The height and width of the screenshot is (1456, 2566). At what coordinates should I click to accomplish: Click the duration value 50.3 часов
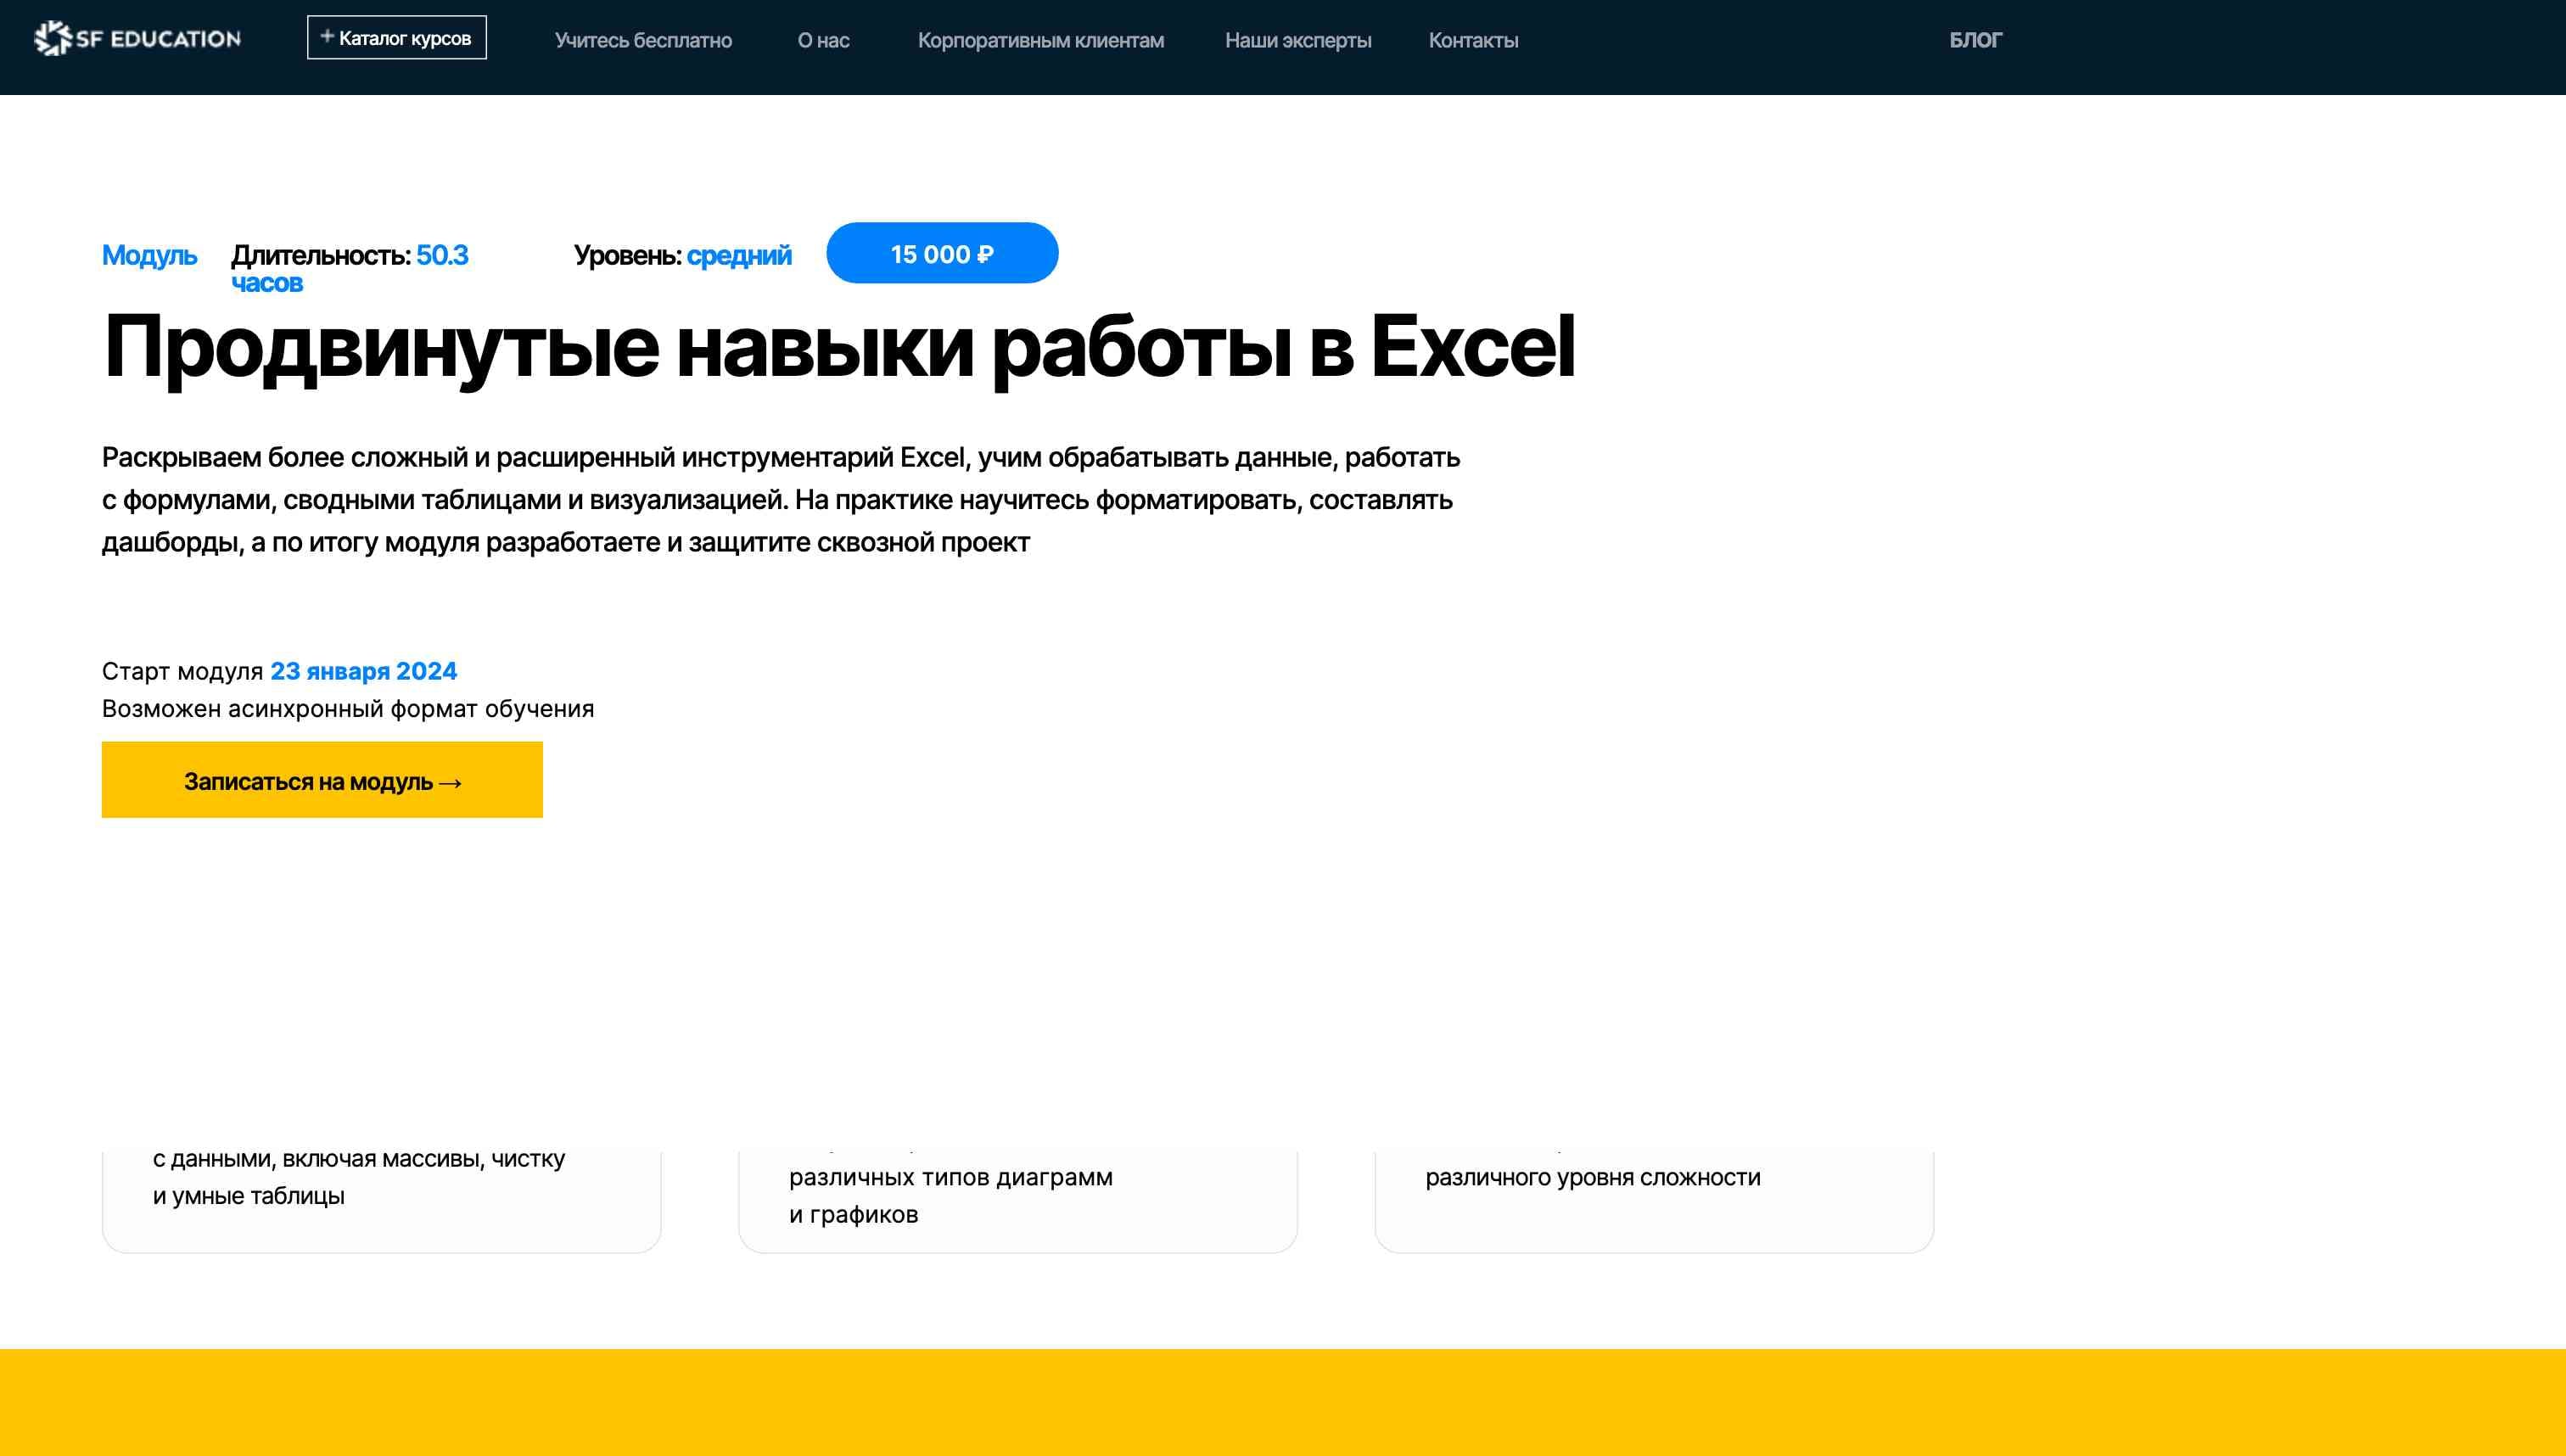point(441,256)
